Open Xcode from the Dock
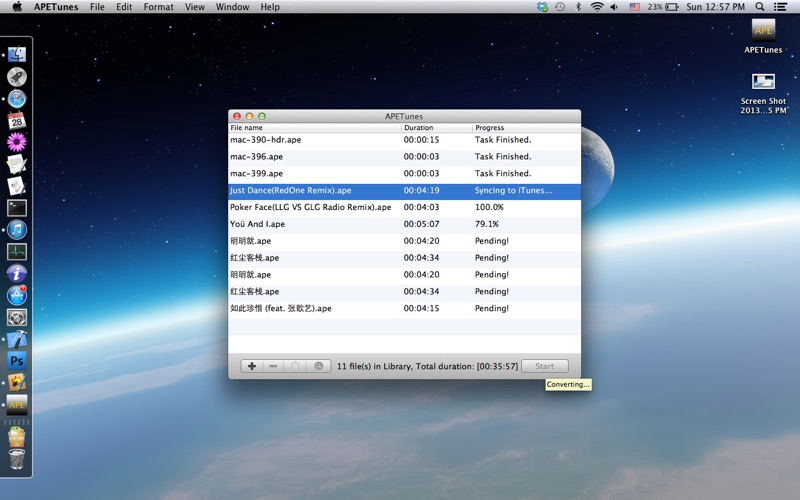Image resolution: width=800 pixels, height=500 pixels. tap(17, 339)
